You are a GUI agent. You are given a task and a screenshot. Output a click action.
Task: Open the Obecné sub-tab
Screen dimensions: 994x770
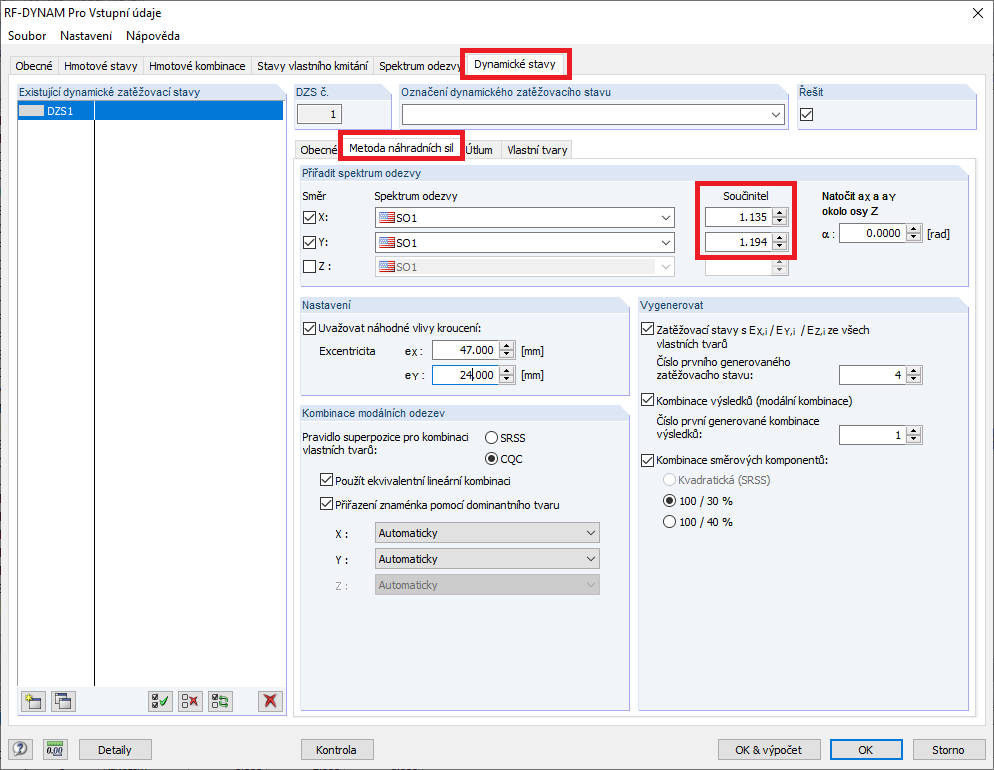pos(318,150)
